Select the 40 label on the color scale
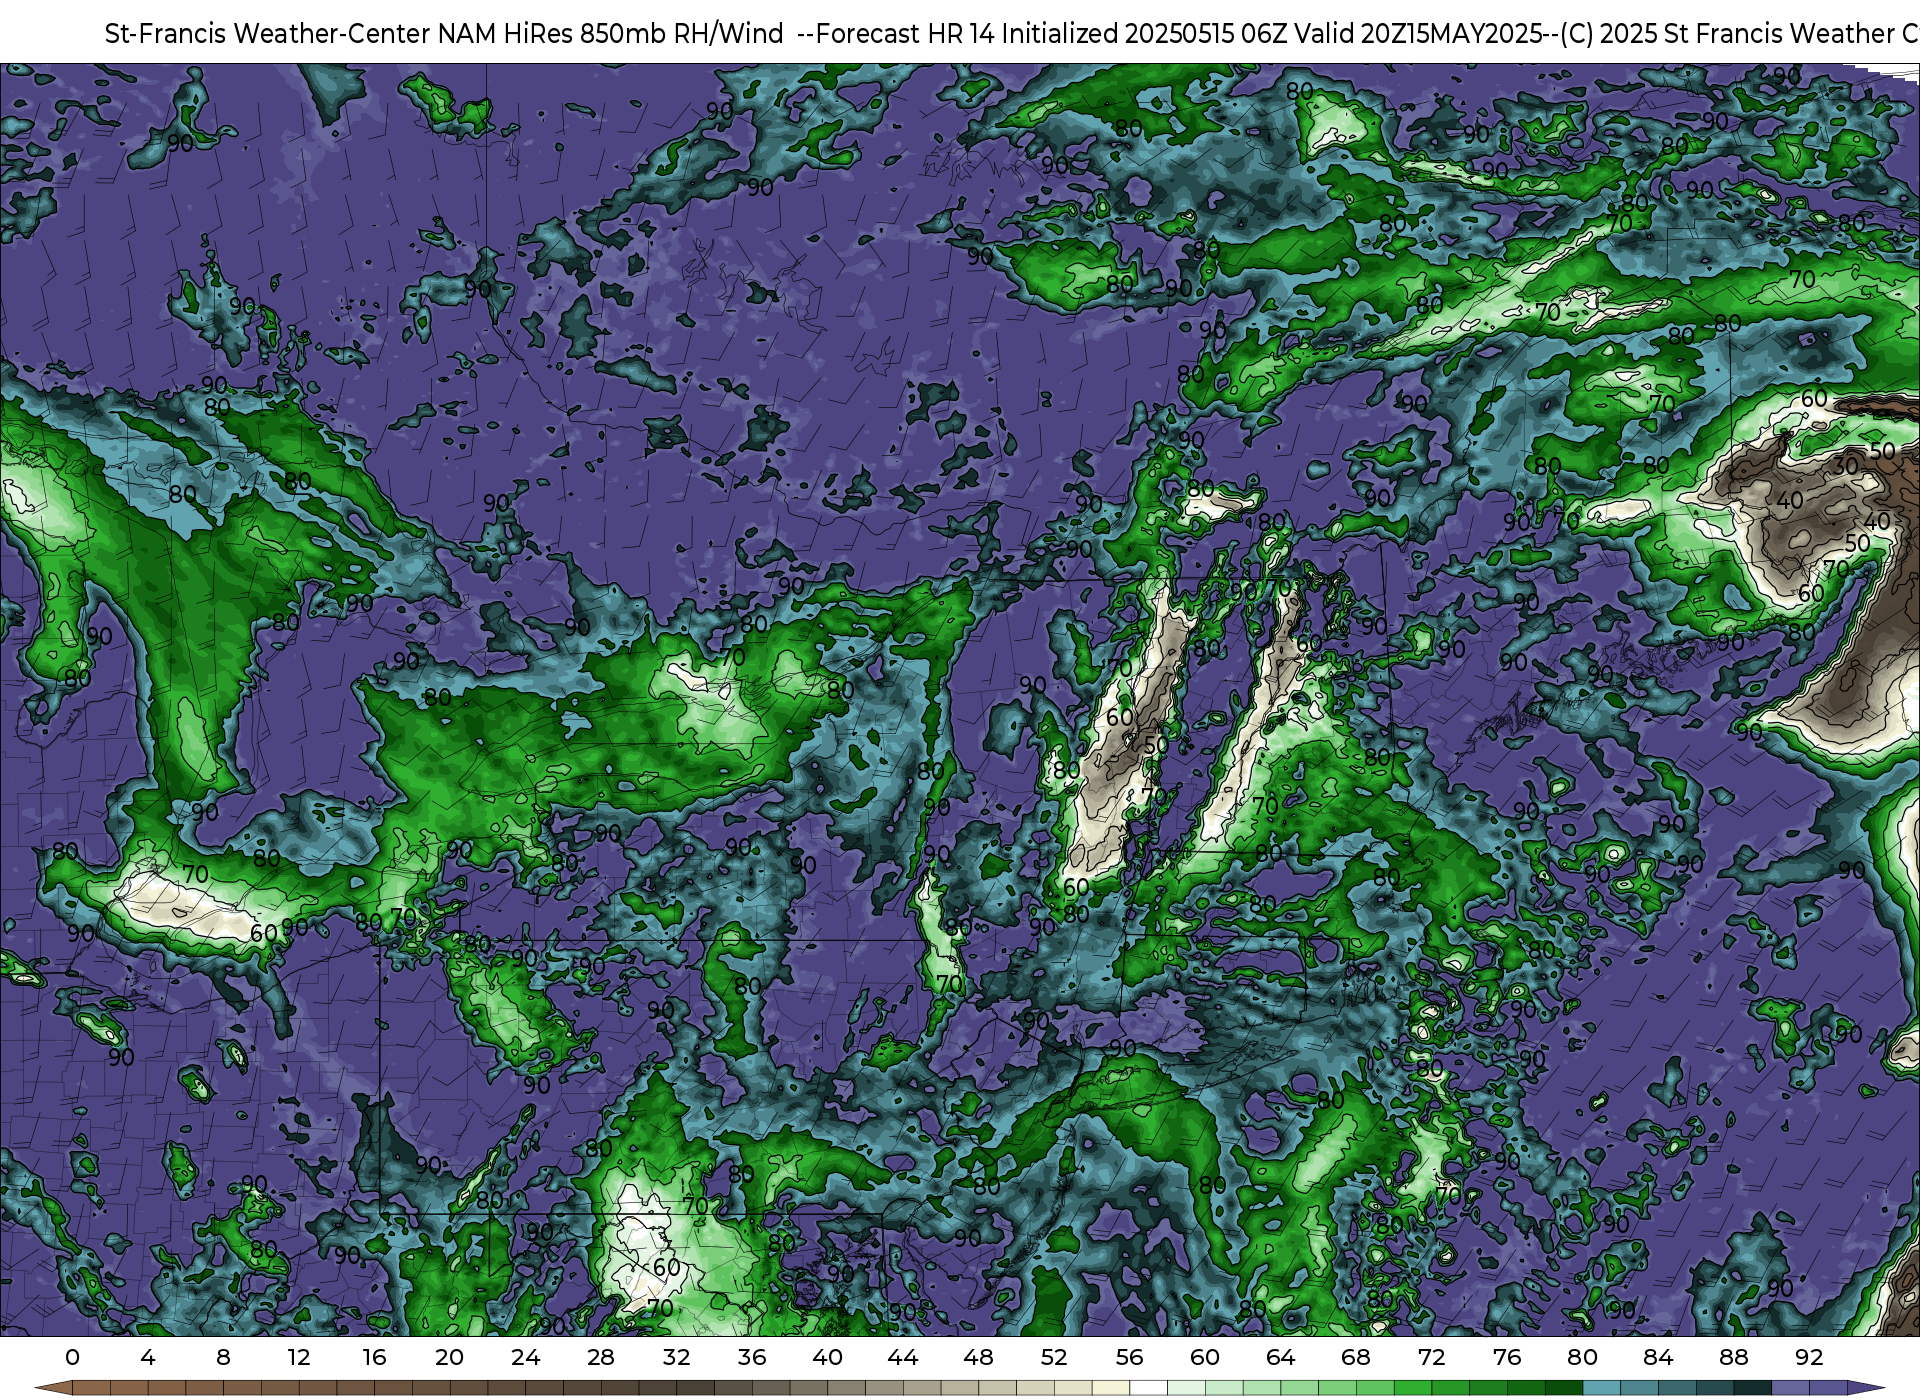Viewport: 1920px width, 1400px height. tap(827, 1357)
